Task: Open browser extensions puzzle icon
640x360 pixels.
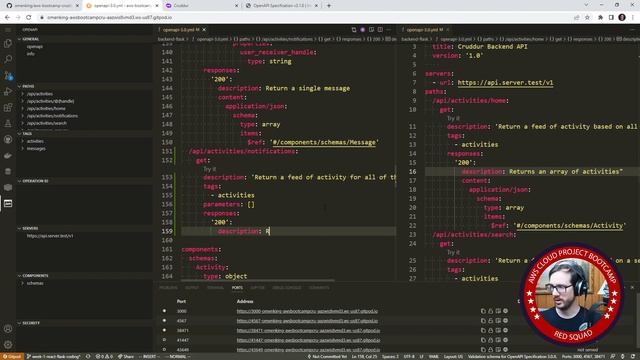Action: [x=600, y=18]
